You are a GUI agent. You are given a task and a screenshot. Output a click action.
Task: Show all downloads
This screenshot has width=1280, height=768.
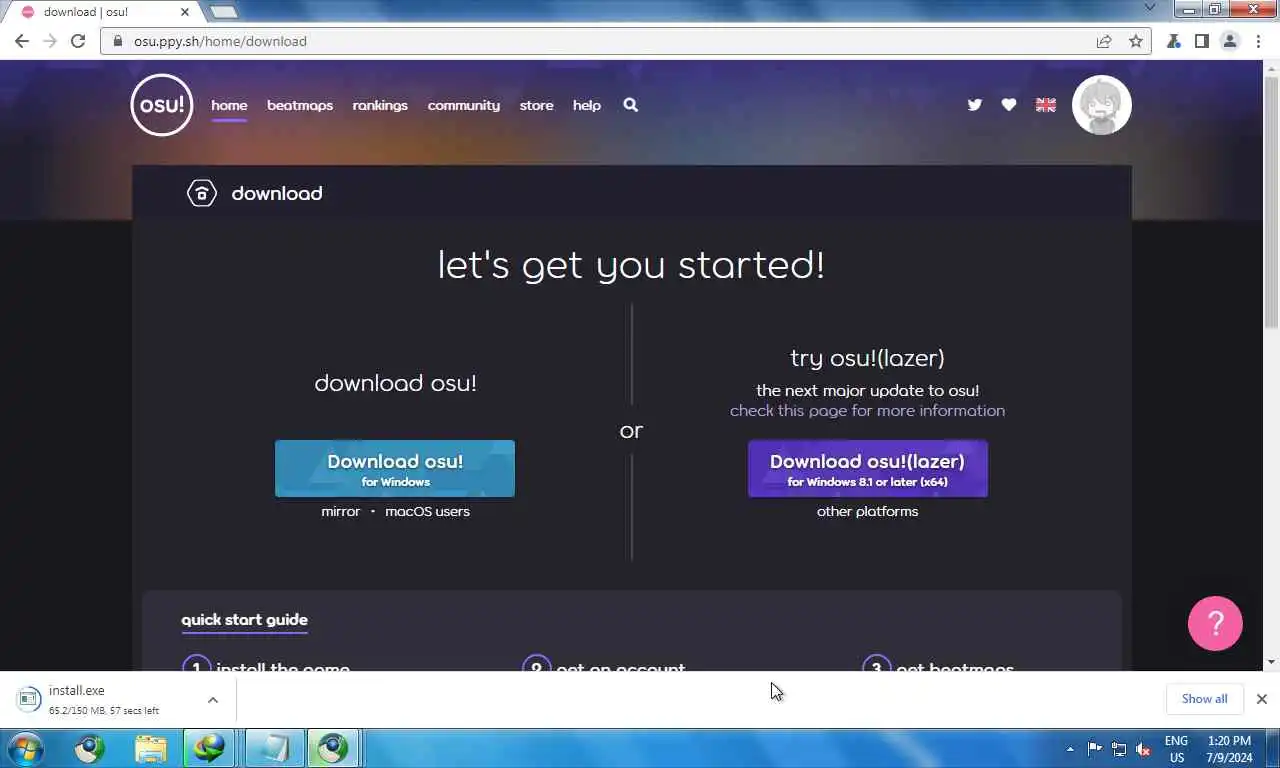pyautogui.click(x=1204, y=699)
